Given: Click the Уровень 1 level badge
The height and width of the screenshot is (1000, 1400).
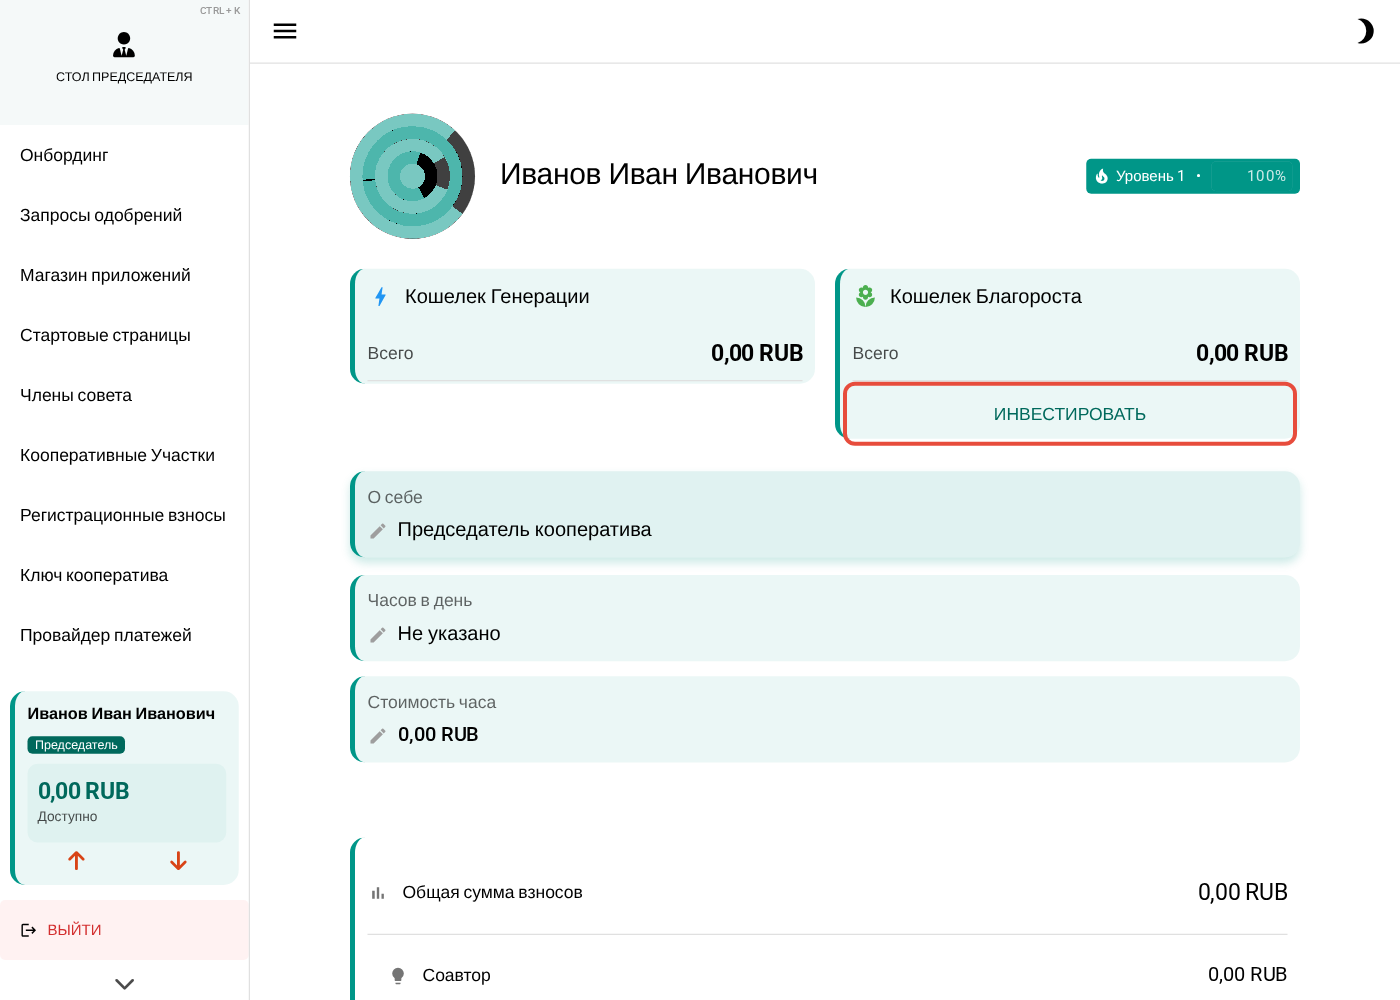Looking at the screenshot, I should coord(1193,176).
